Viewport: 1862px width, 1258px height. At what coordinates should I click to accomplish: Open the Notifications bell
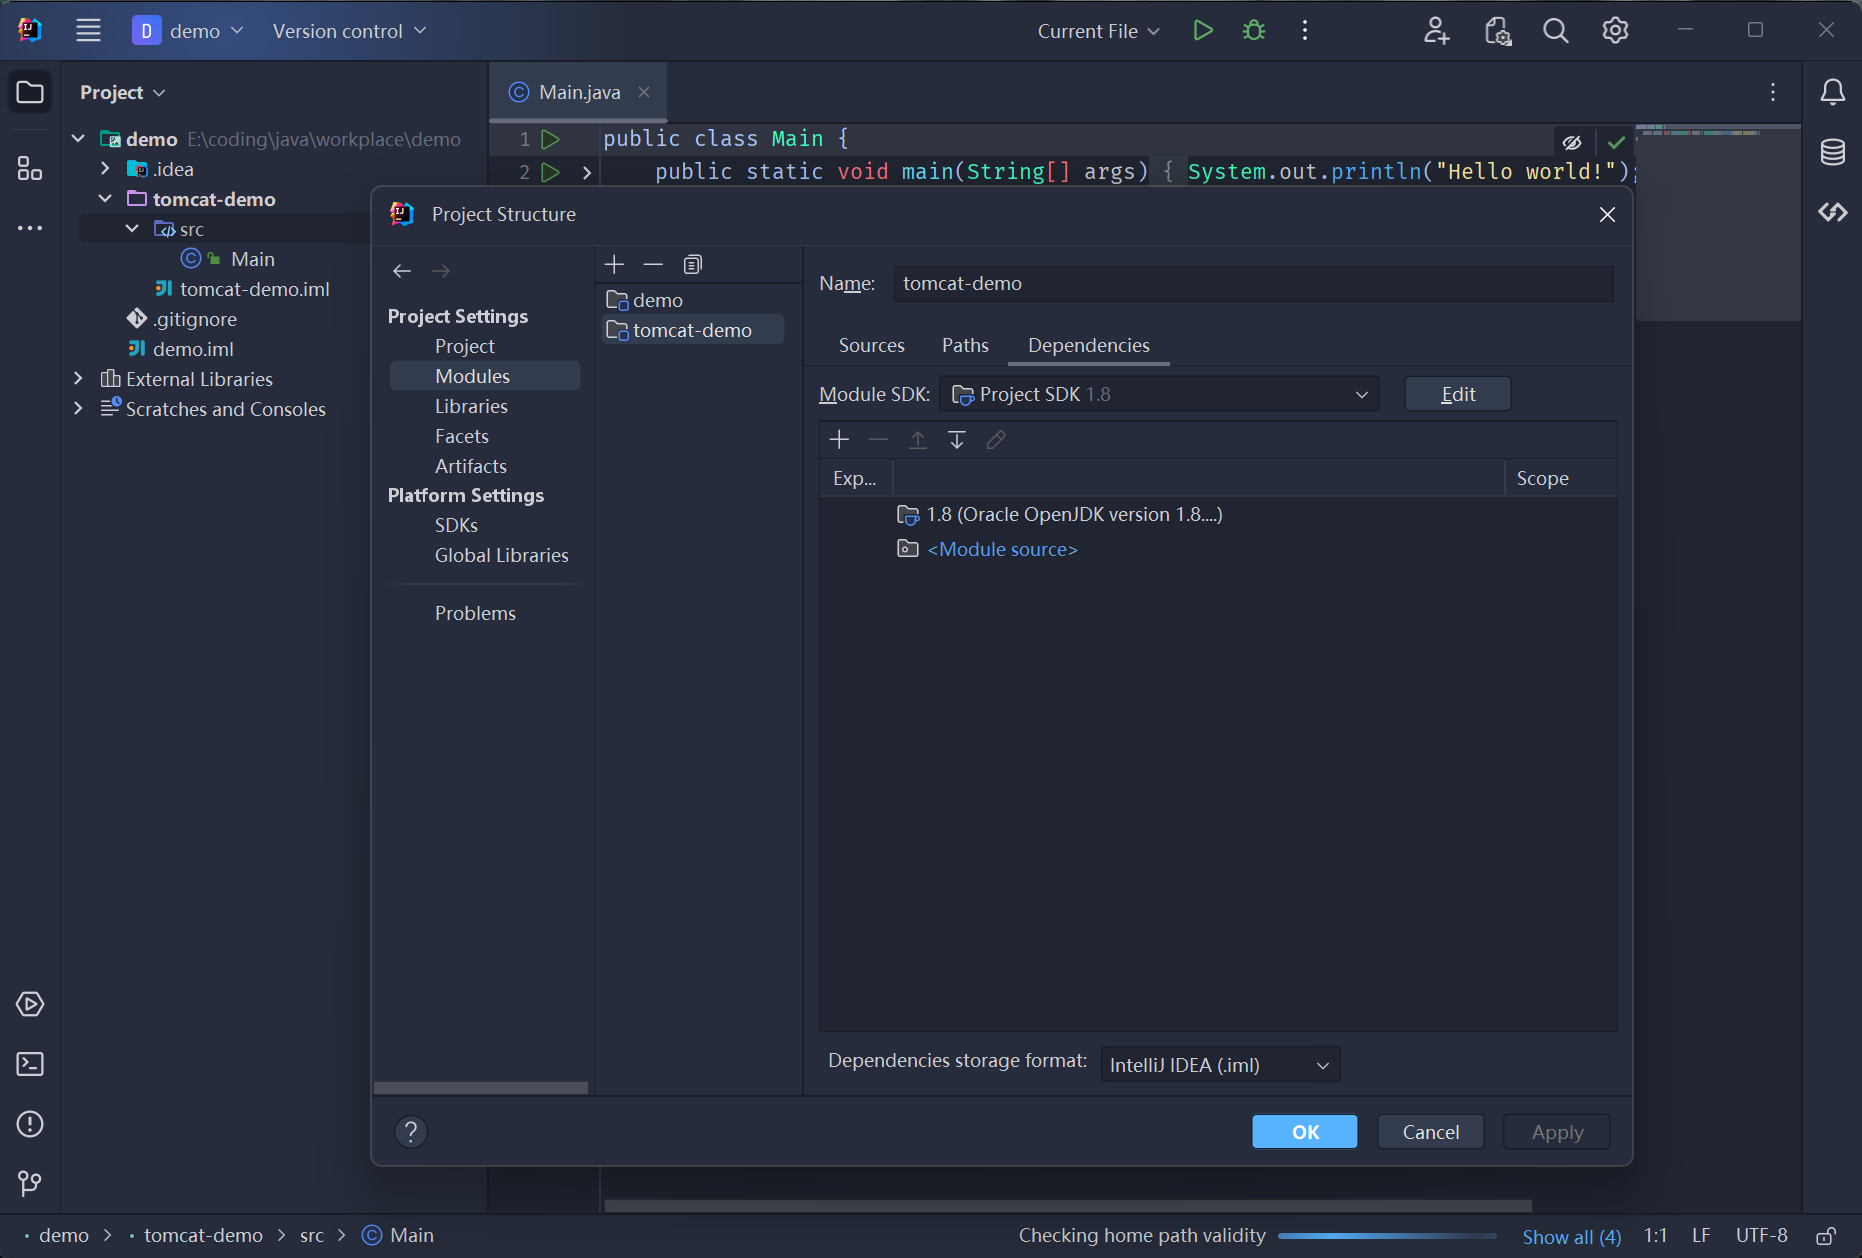click(x=1832, y=93)
